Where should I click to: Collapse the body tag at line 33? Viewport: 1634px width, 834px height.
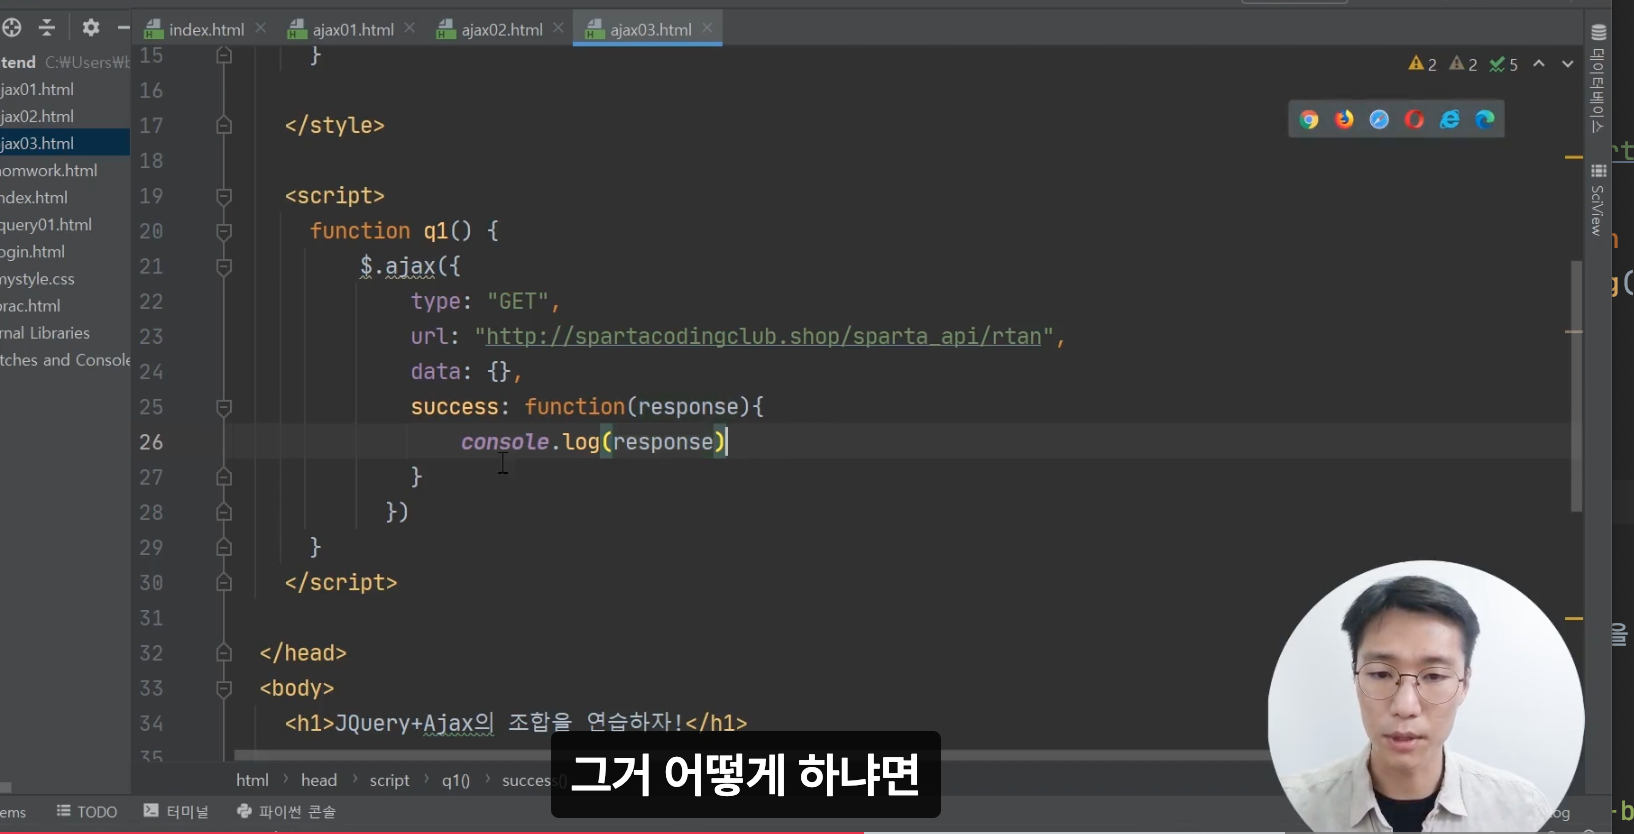coord(224,688)
